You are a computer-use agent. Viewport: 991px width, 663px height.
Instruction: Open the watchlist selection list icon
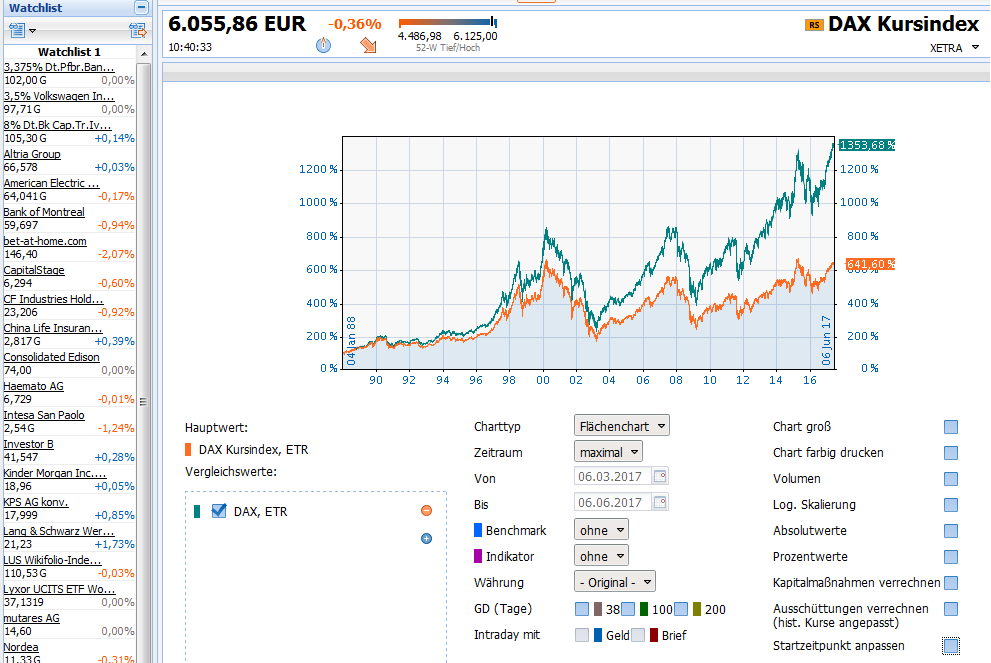(20, 30)
